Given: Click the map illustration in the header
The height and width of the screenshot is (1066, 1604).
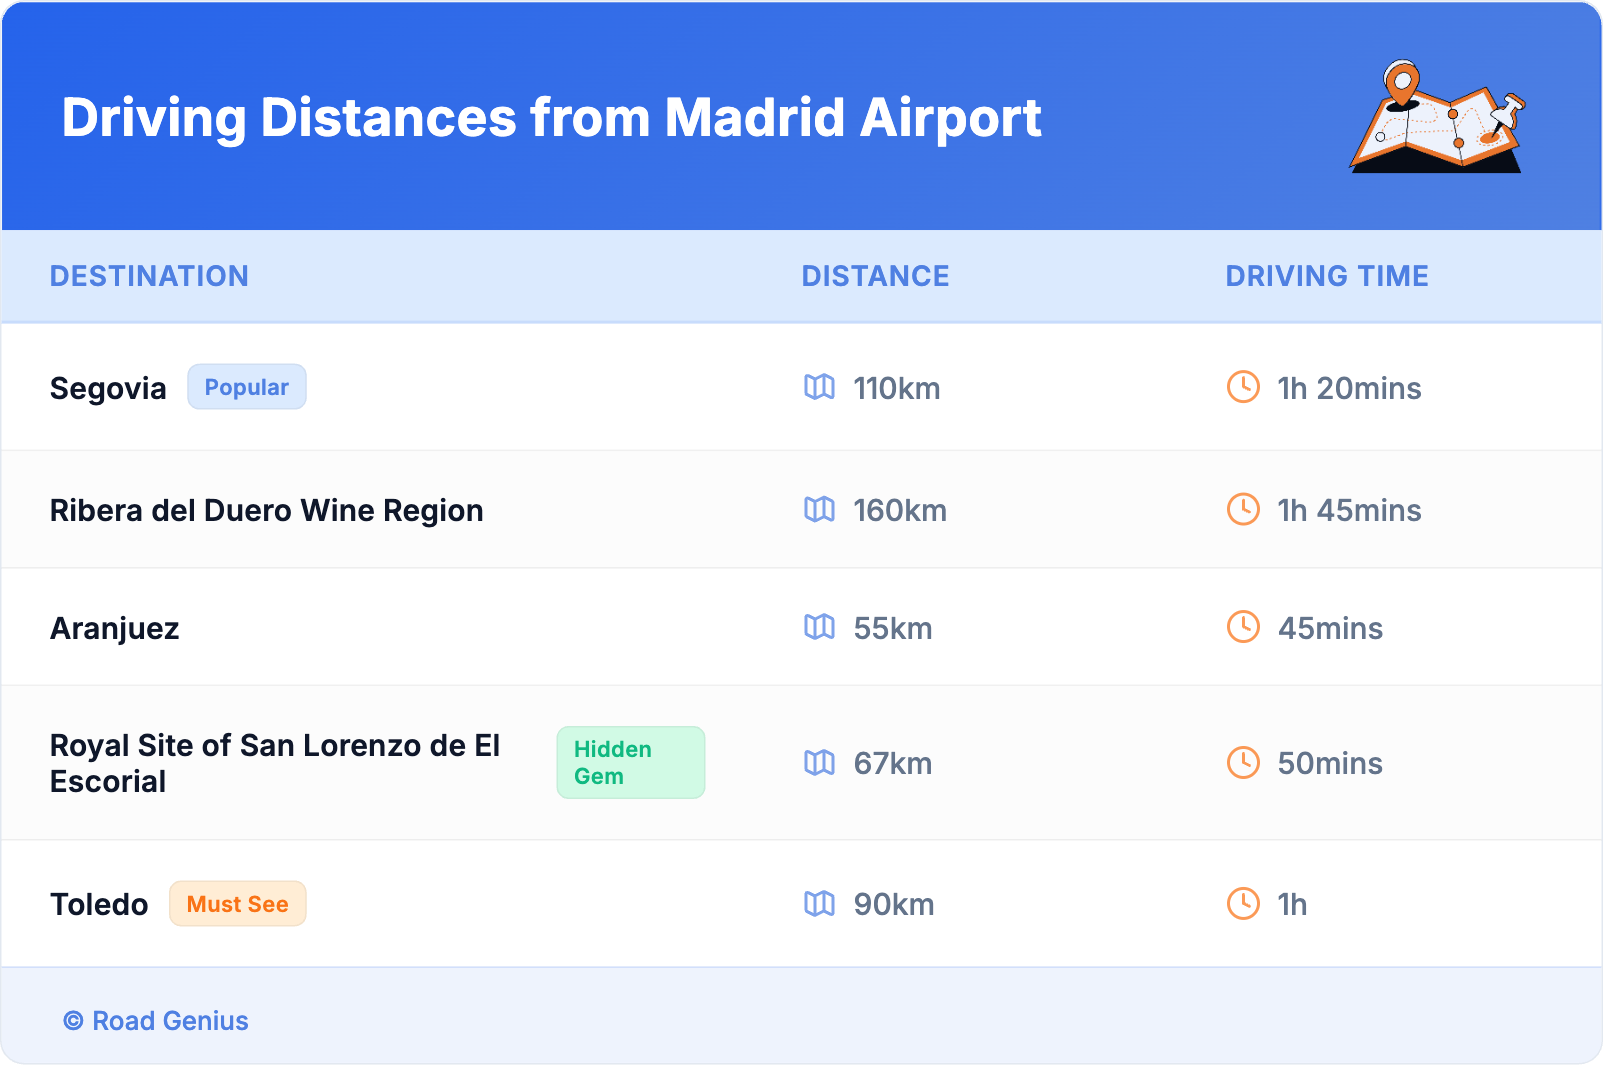Looking at the screenshot, I should [x=1438, y=118].
